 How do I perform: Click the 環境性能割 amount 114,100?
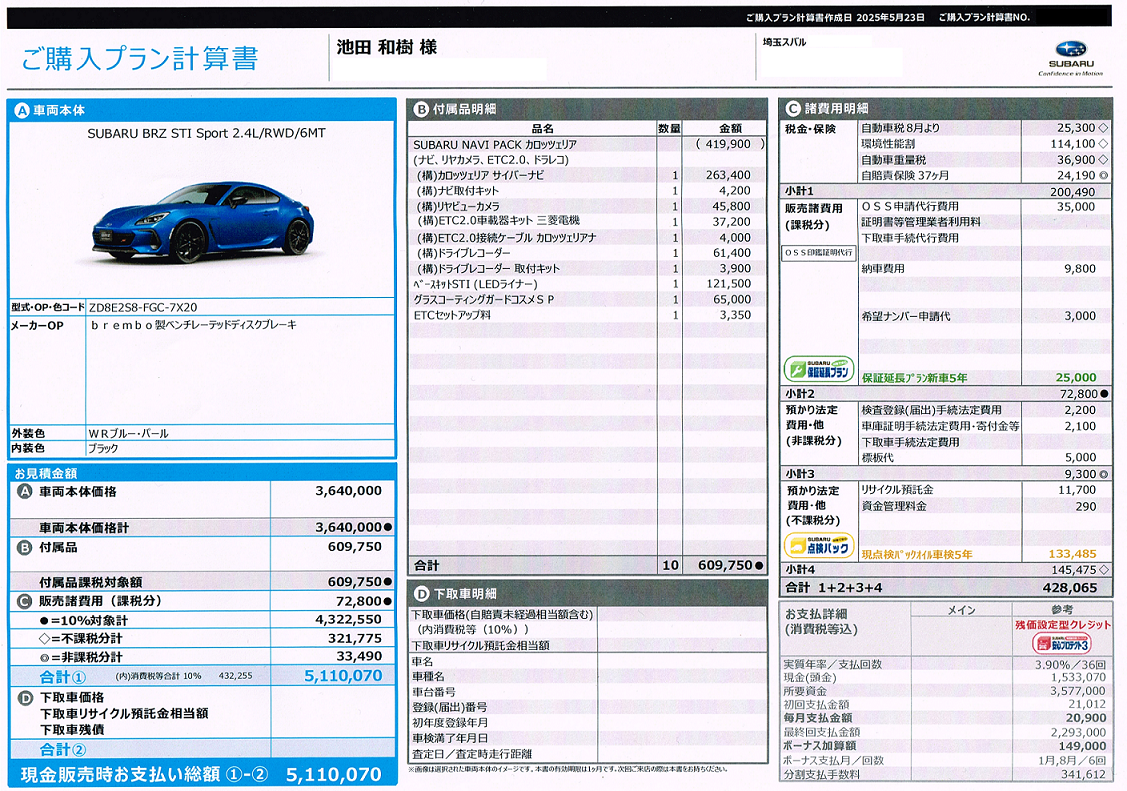coord(1073,144)
